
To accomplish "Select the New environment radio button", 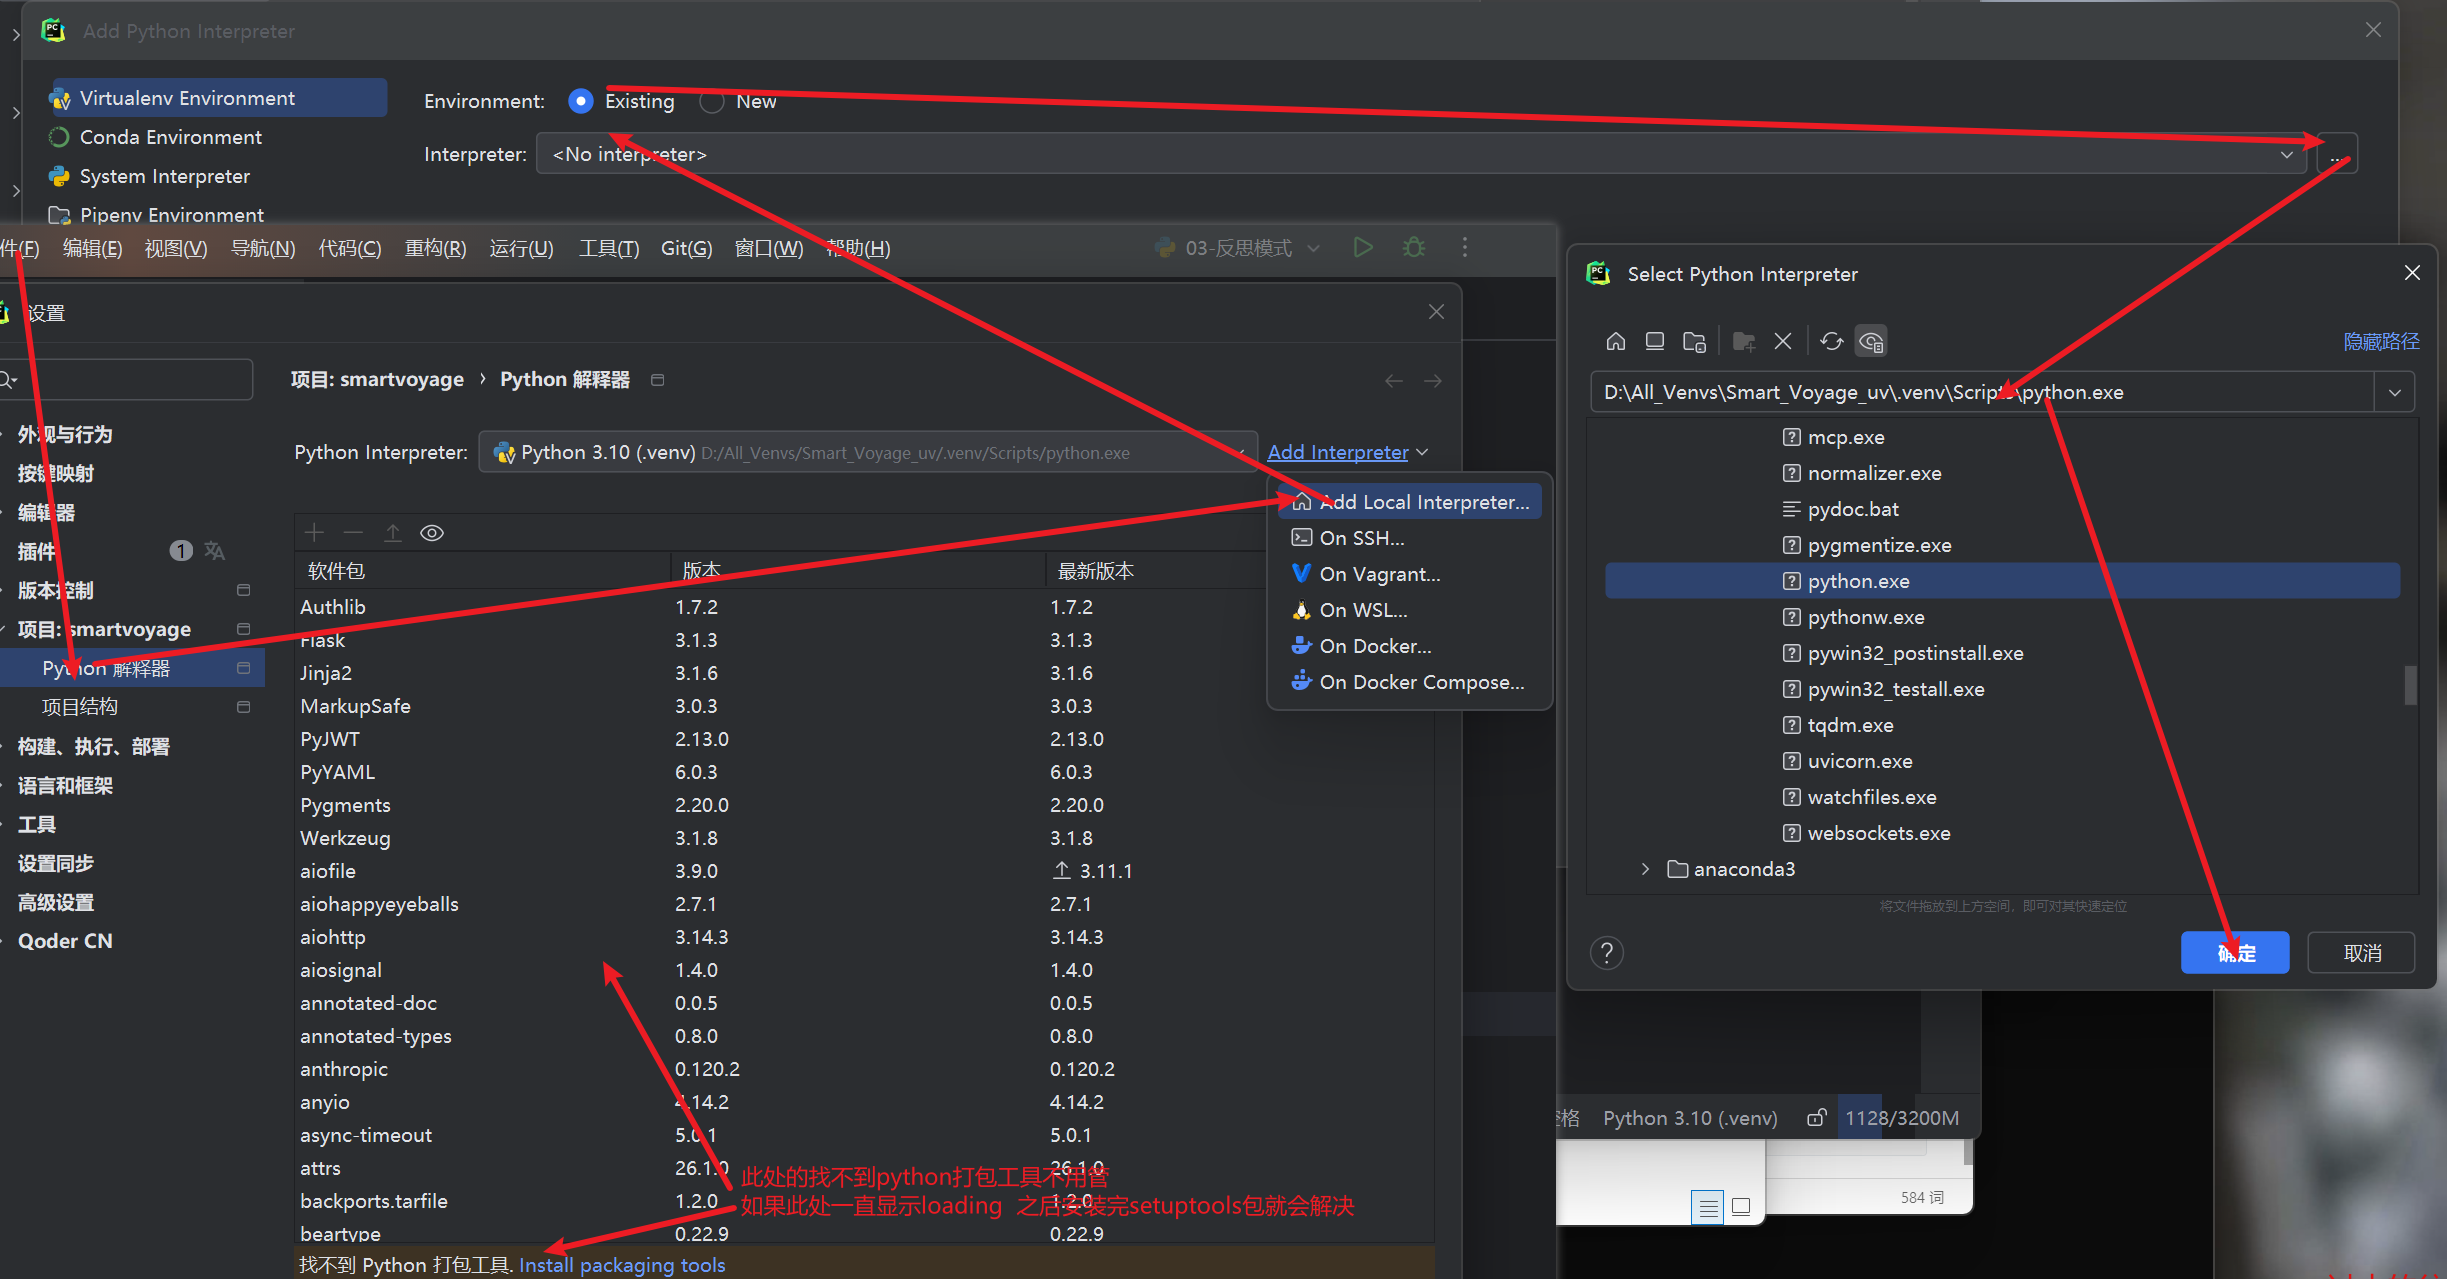I will point(712,101).
